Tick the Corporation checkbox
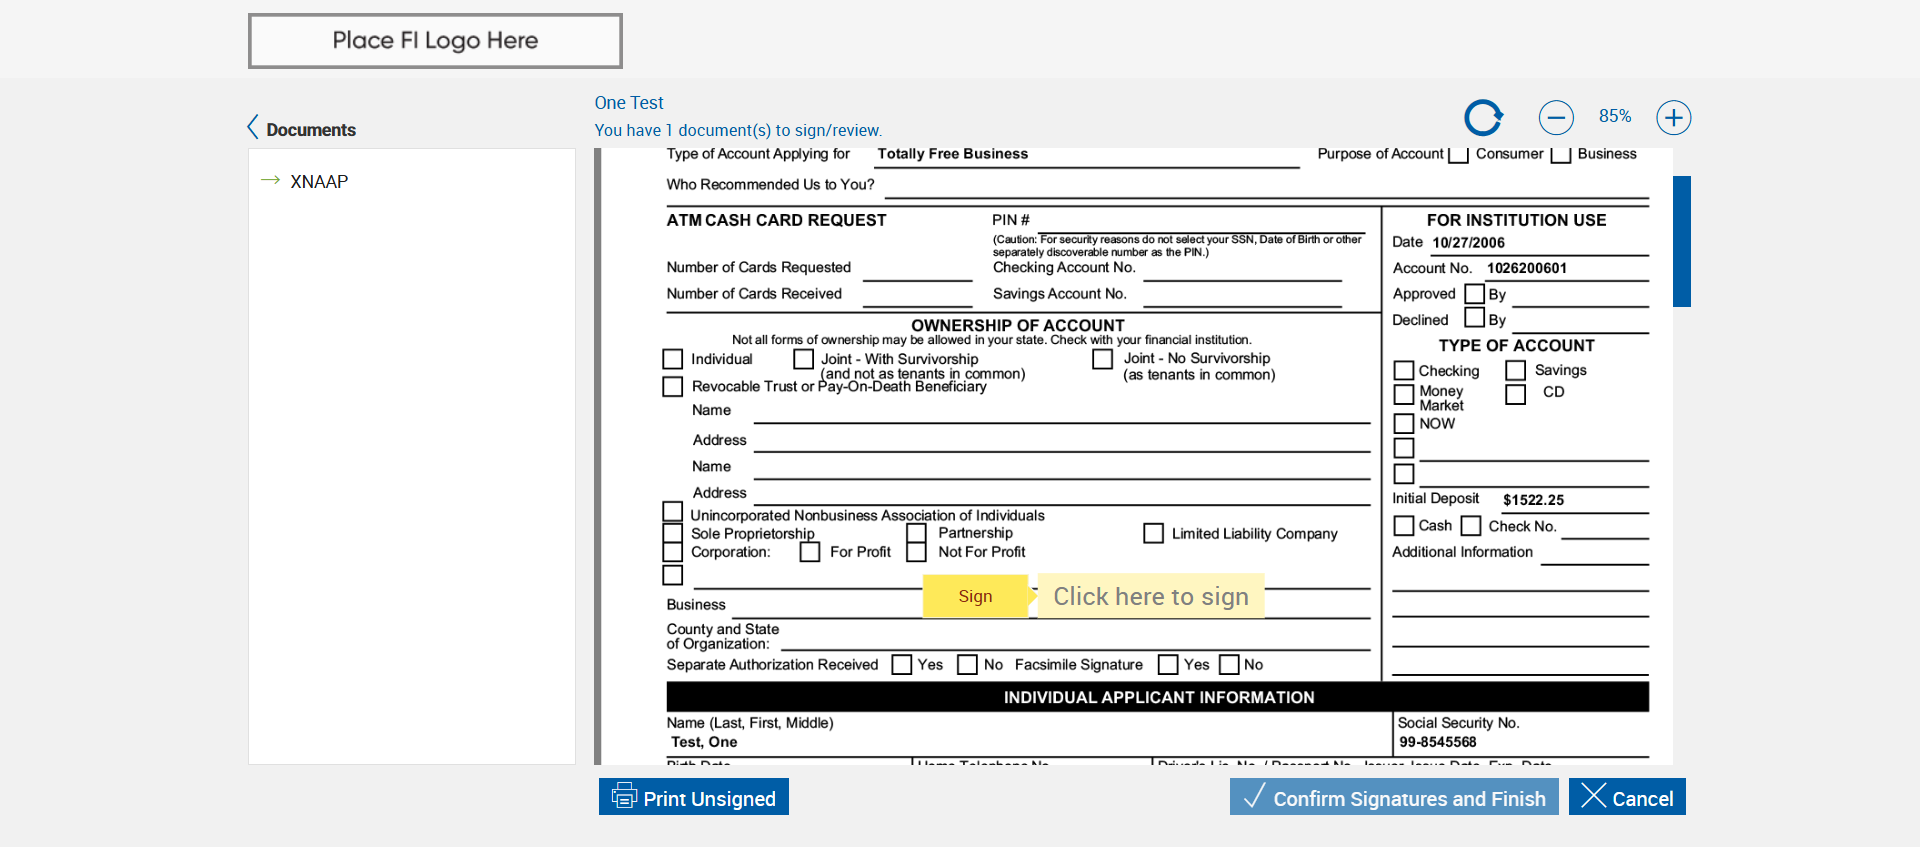 (x=673, y=552)
